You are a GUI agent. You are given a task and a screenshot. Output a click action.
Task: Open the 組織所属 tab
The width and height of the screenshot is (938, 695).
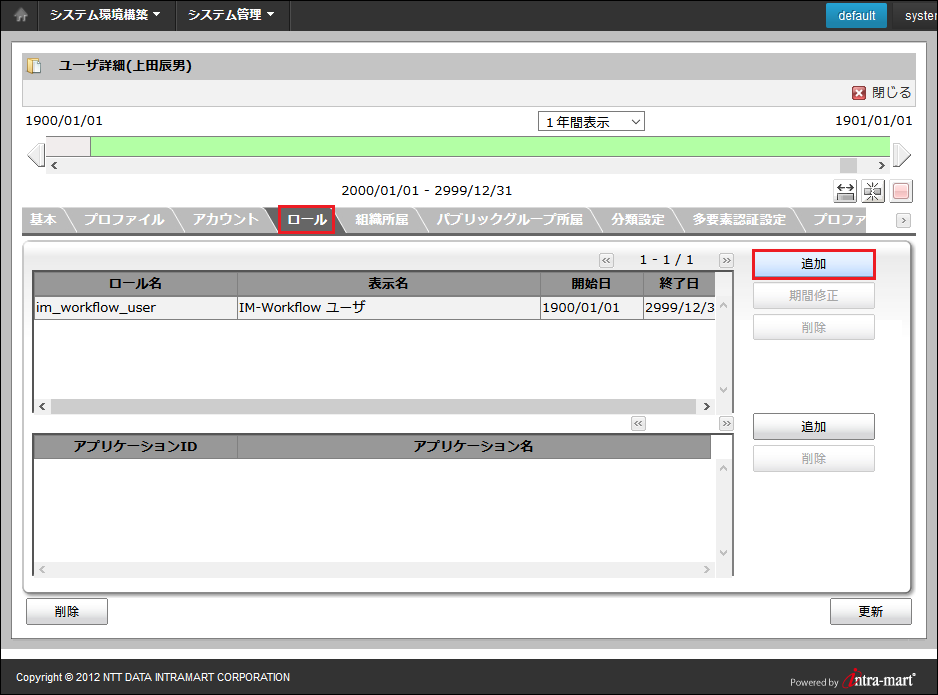pos(382,220)
